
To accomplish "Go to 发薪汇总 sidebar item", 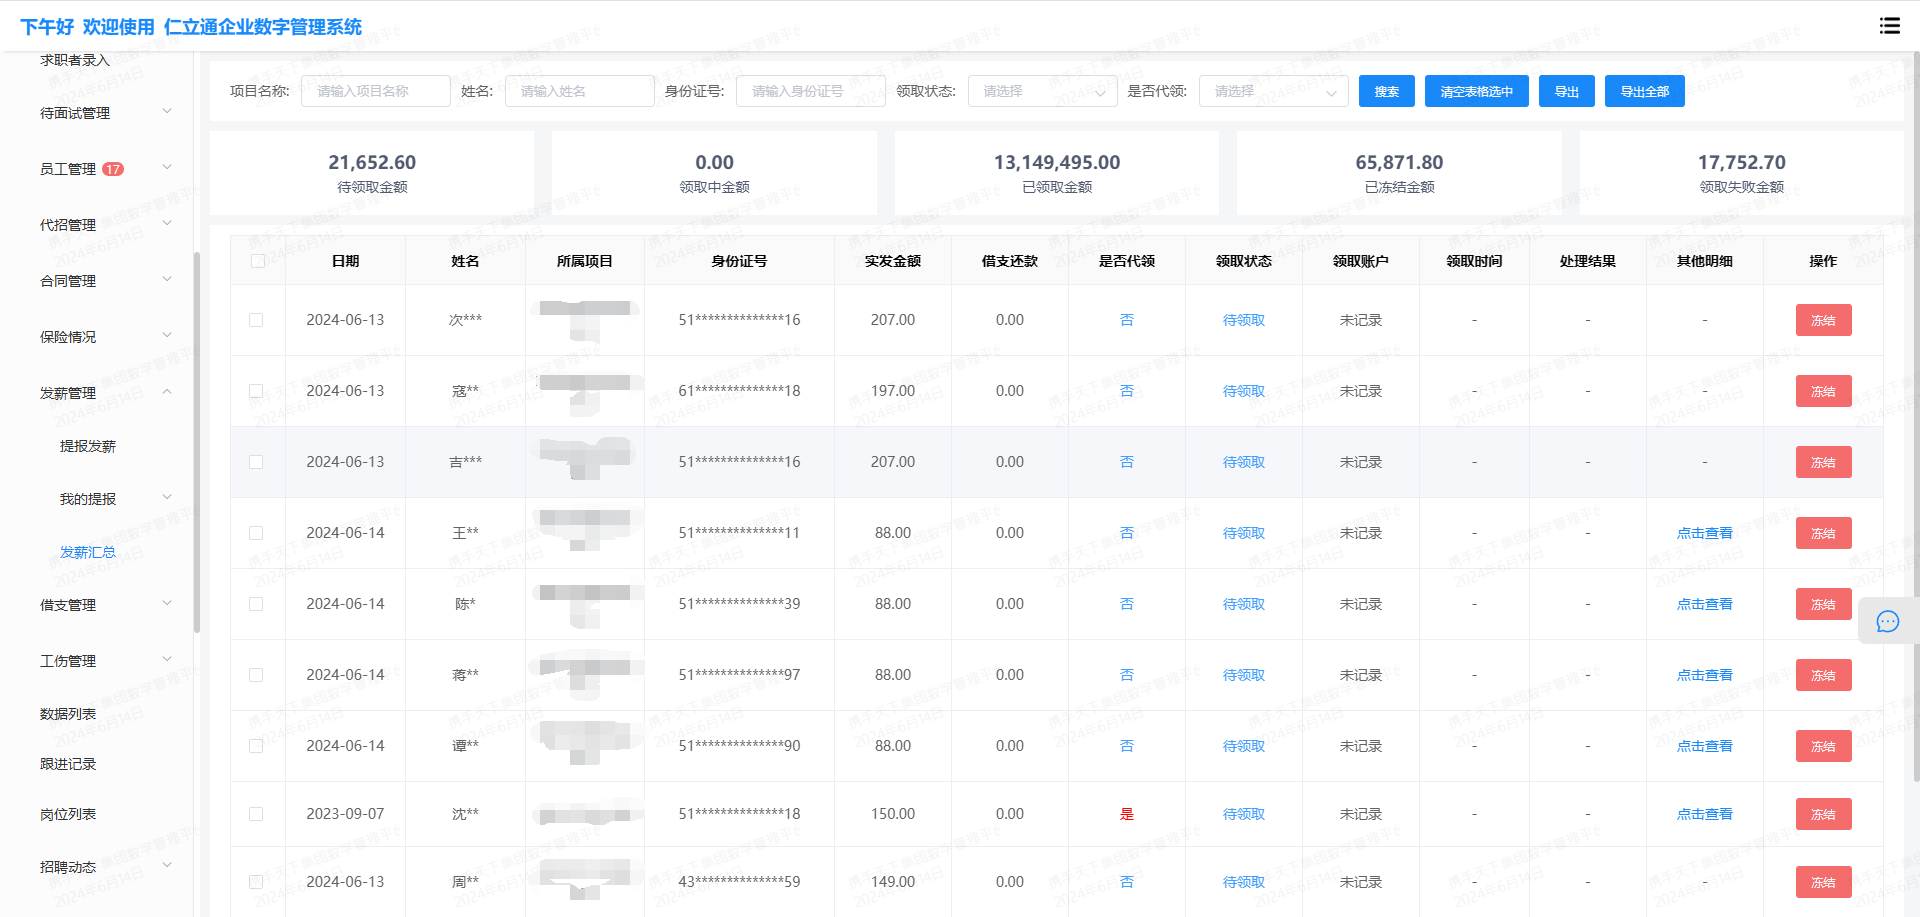I will tap(88, 552).
